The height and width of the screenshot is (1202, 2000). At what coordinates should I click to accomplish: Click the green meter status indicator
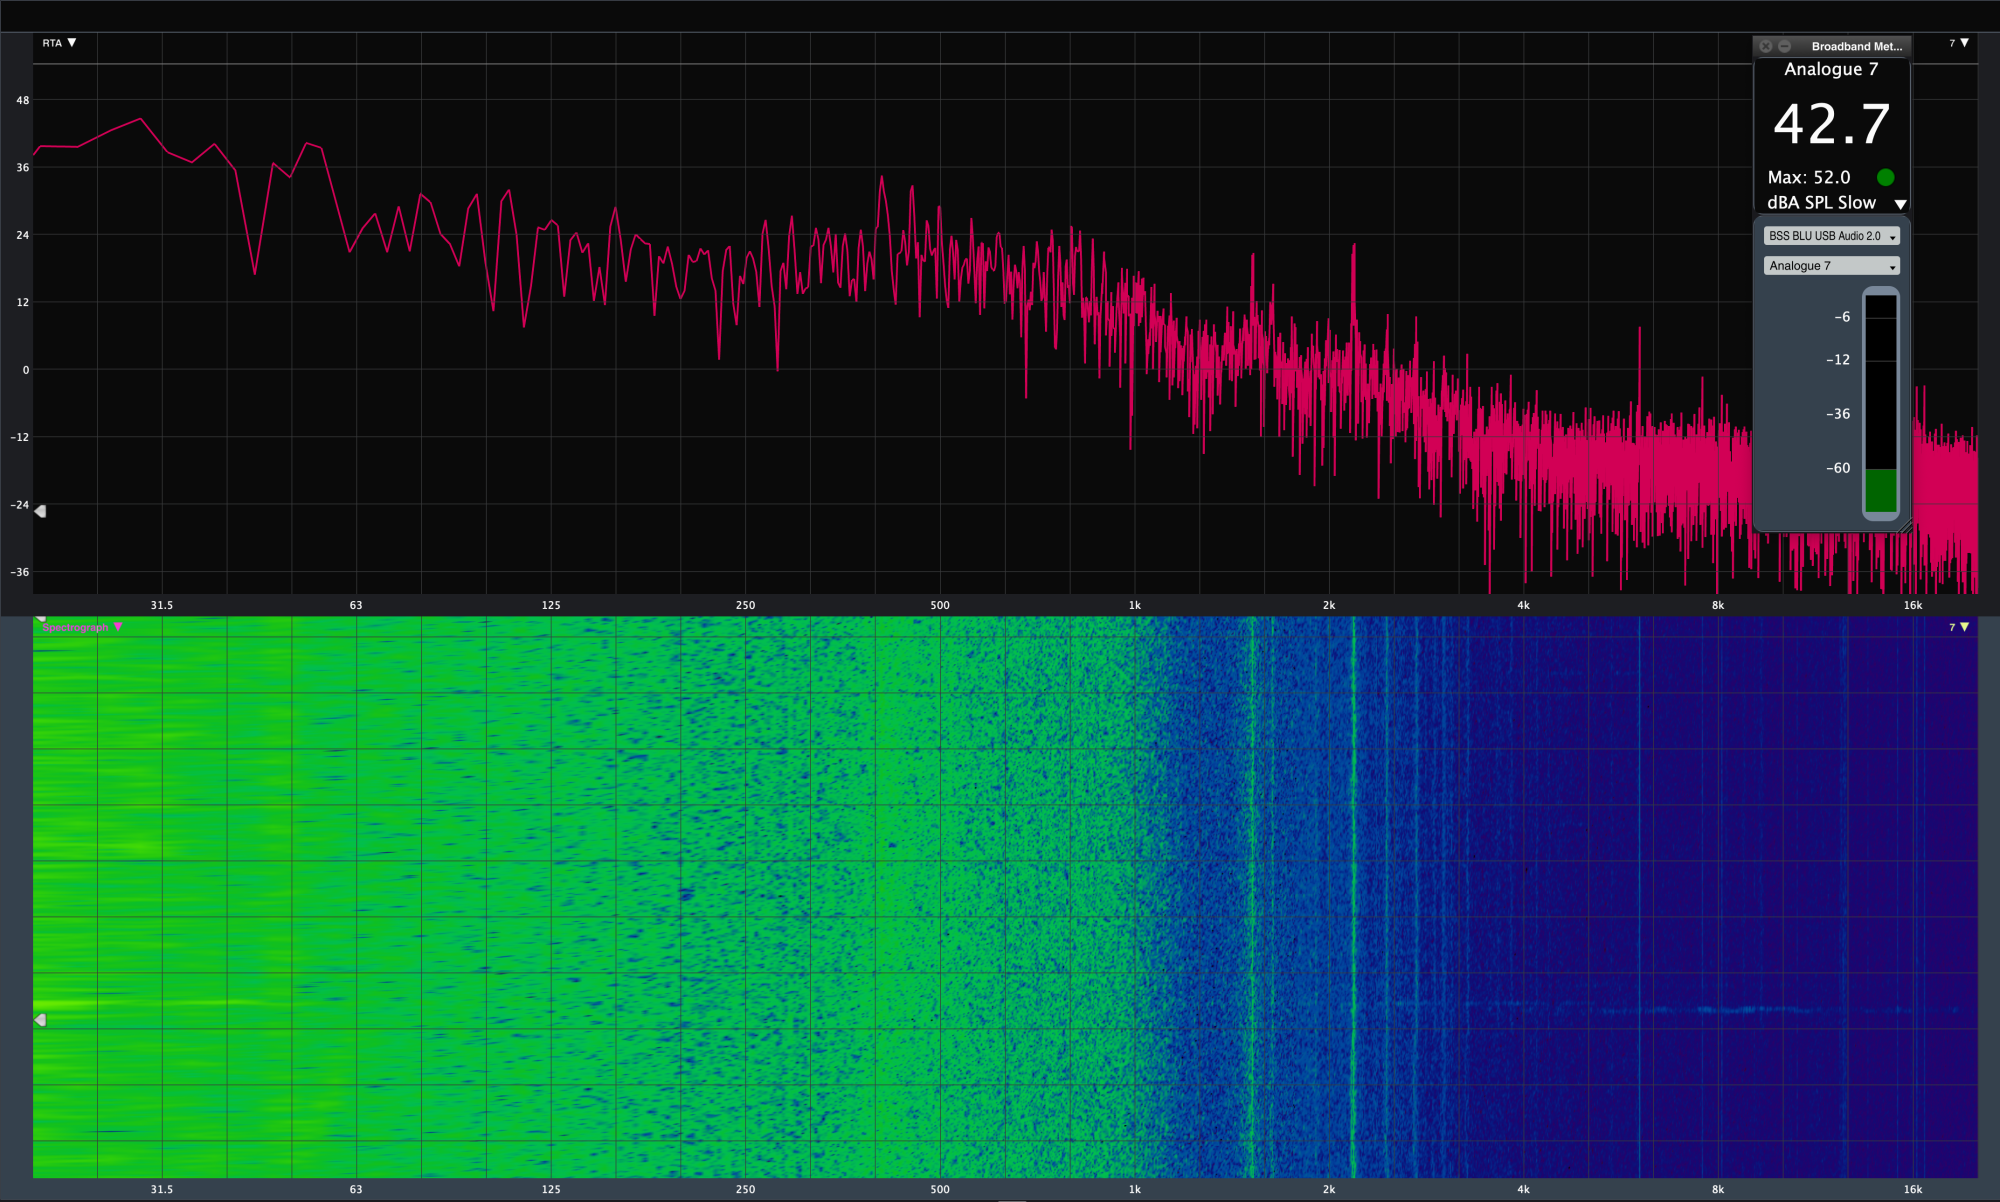(1885, 177)
